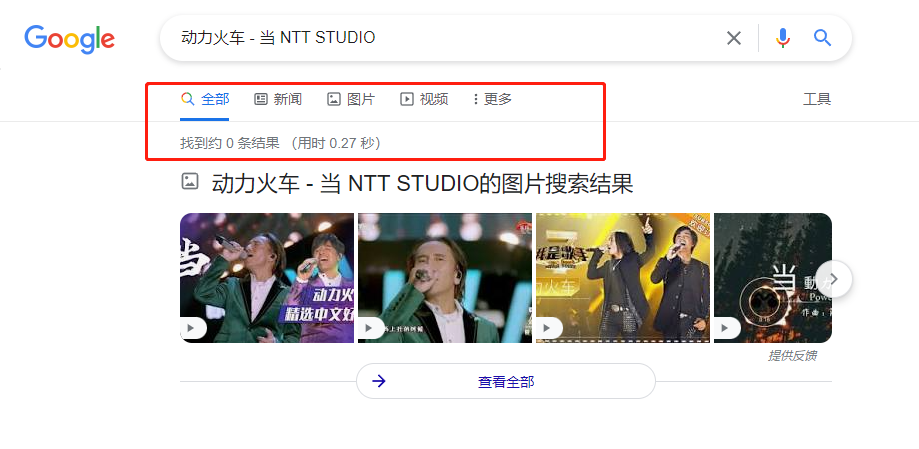Open the third thumbnail with yellow stage background
This screenshot has height=449, width=919.
[x=623, y=278]
